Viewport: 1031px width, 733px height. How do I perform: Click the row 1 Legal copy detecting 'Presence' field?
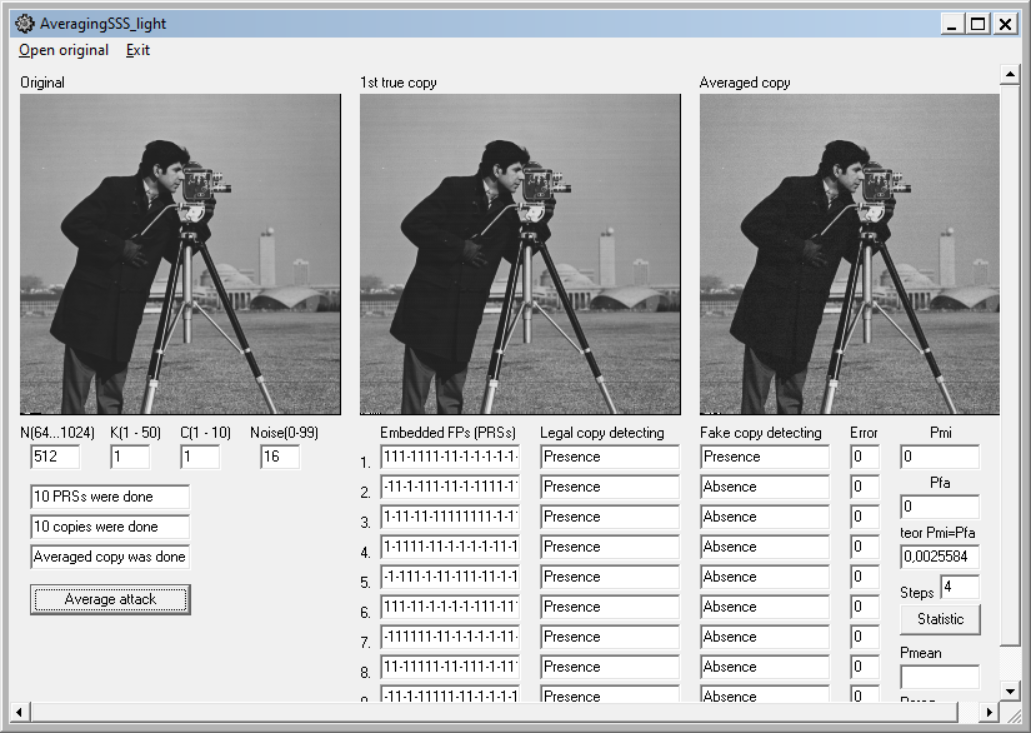coord(610,457)
